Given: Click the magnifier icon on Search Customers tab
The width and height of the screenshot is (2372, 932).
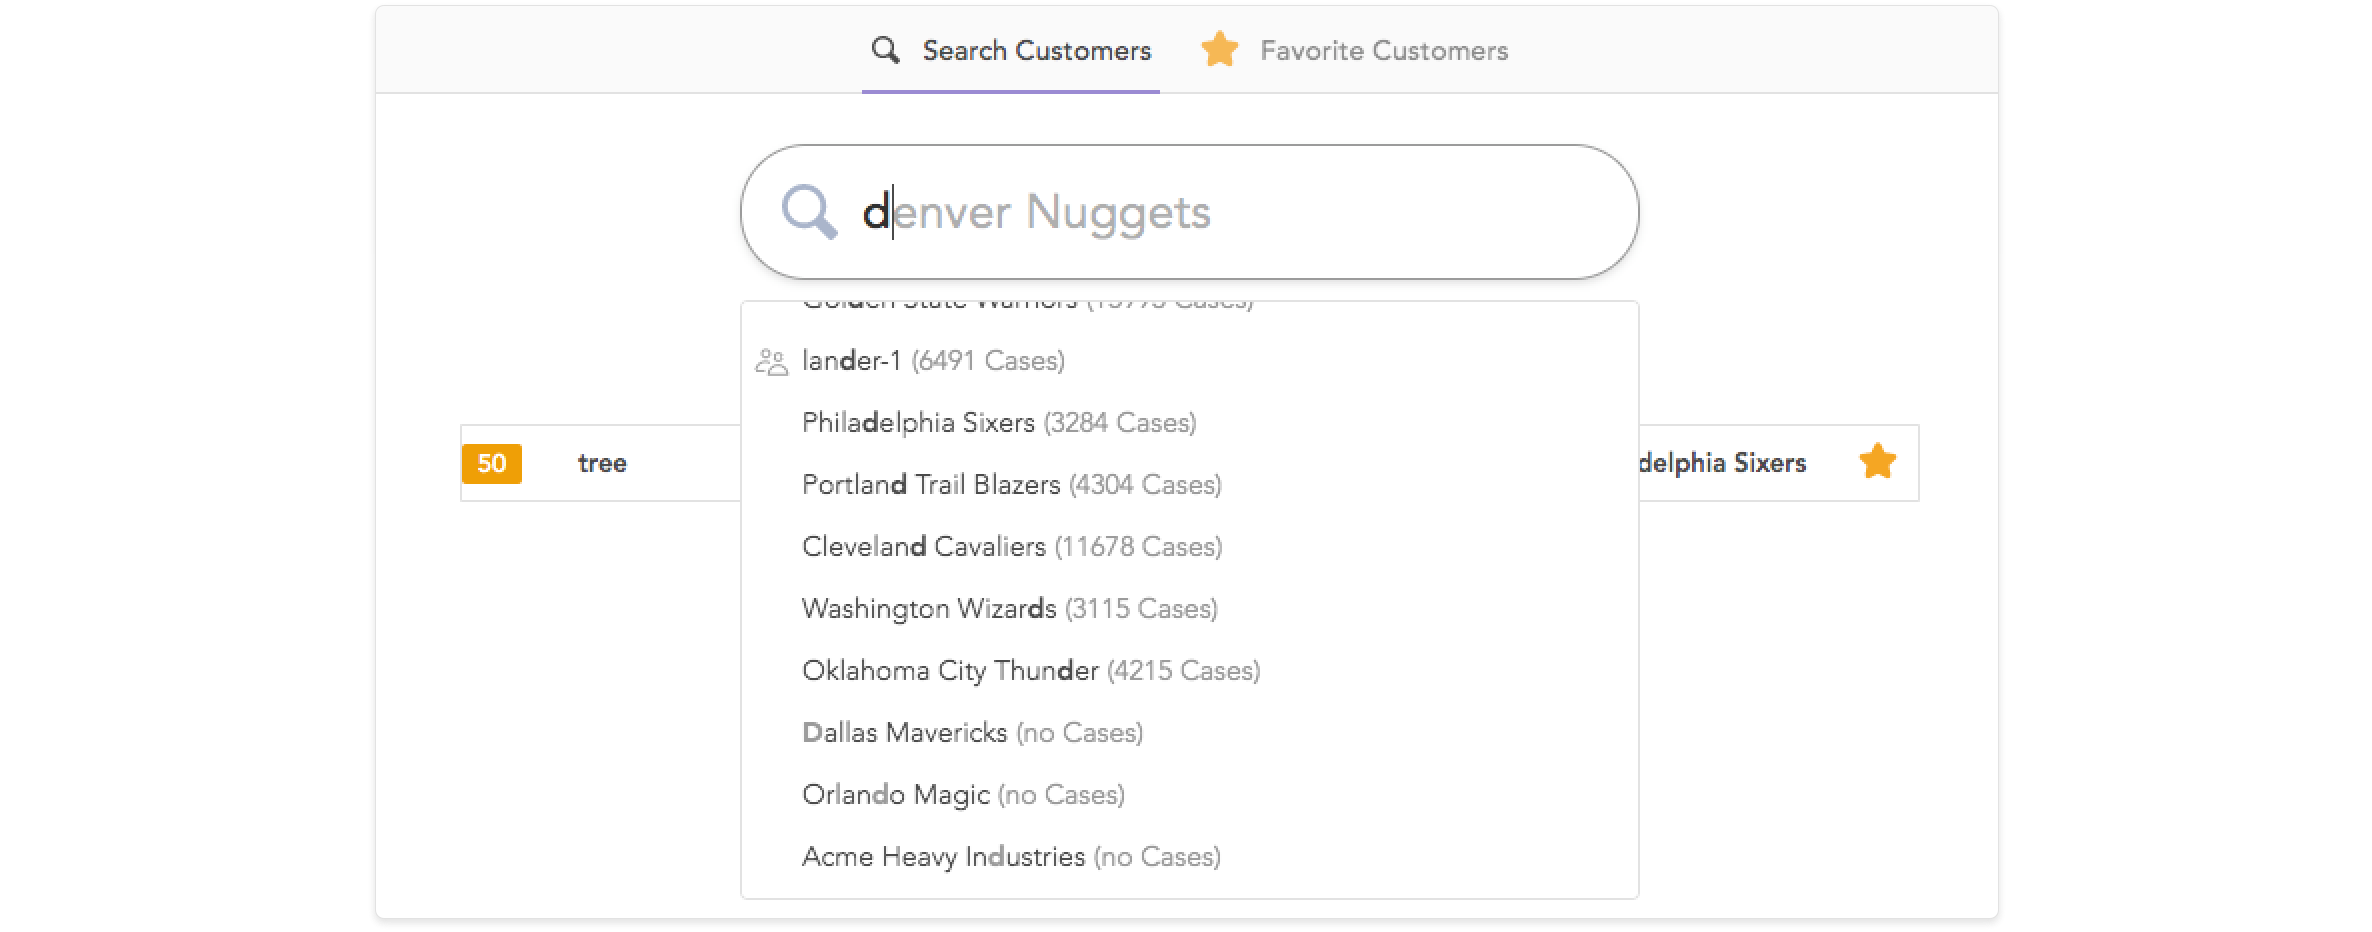Looking at the screenshot, I should [x=885, y=50].
